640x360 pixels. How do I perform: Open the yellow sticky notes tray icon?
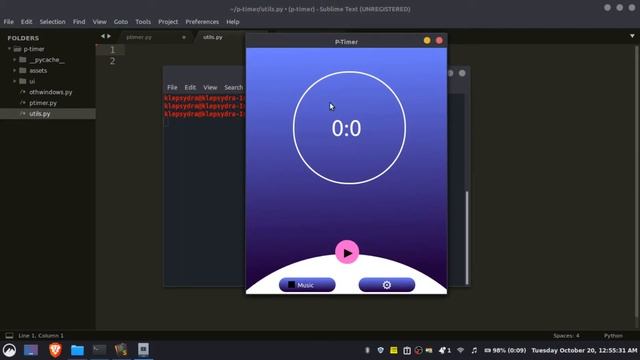click(x=393, y=350)
